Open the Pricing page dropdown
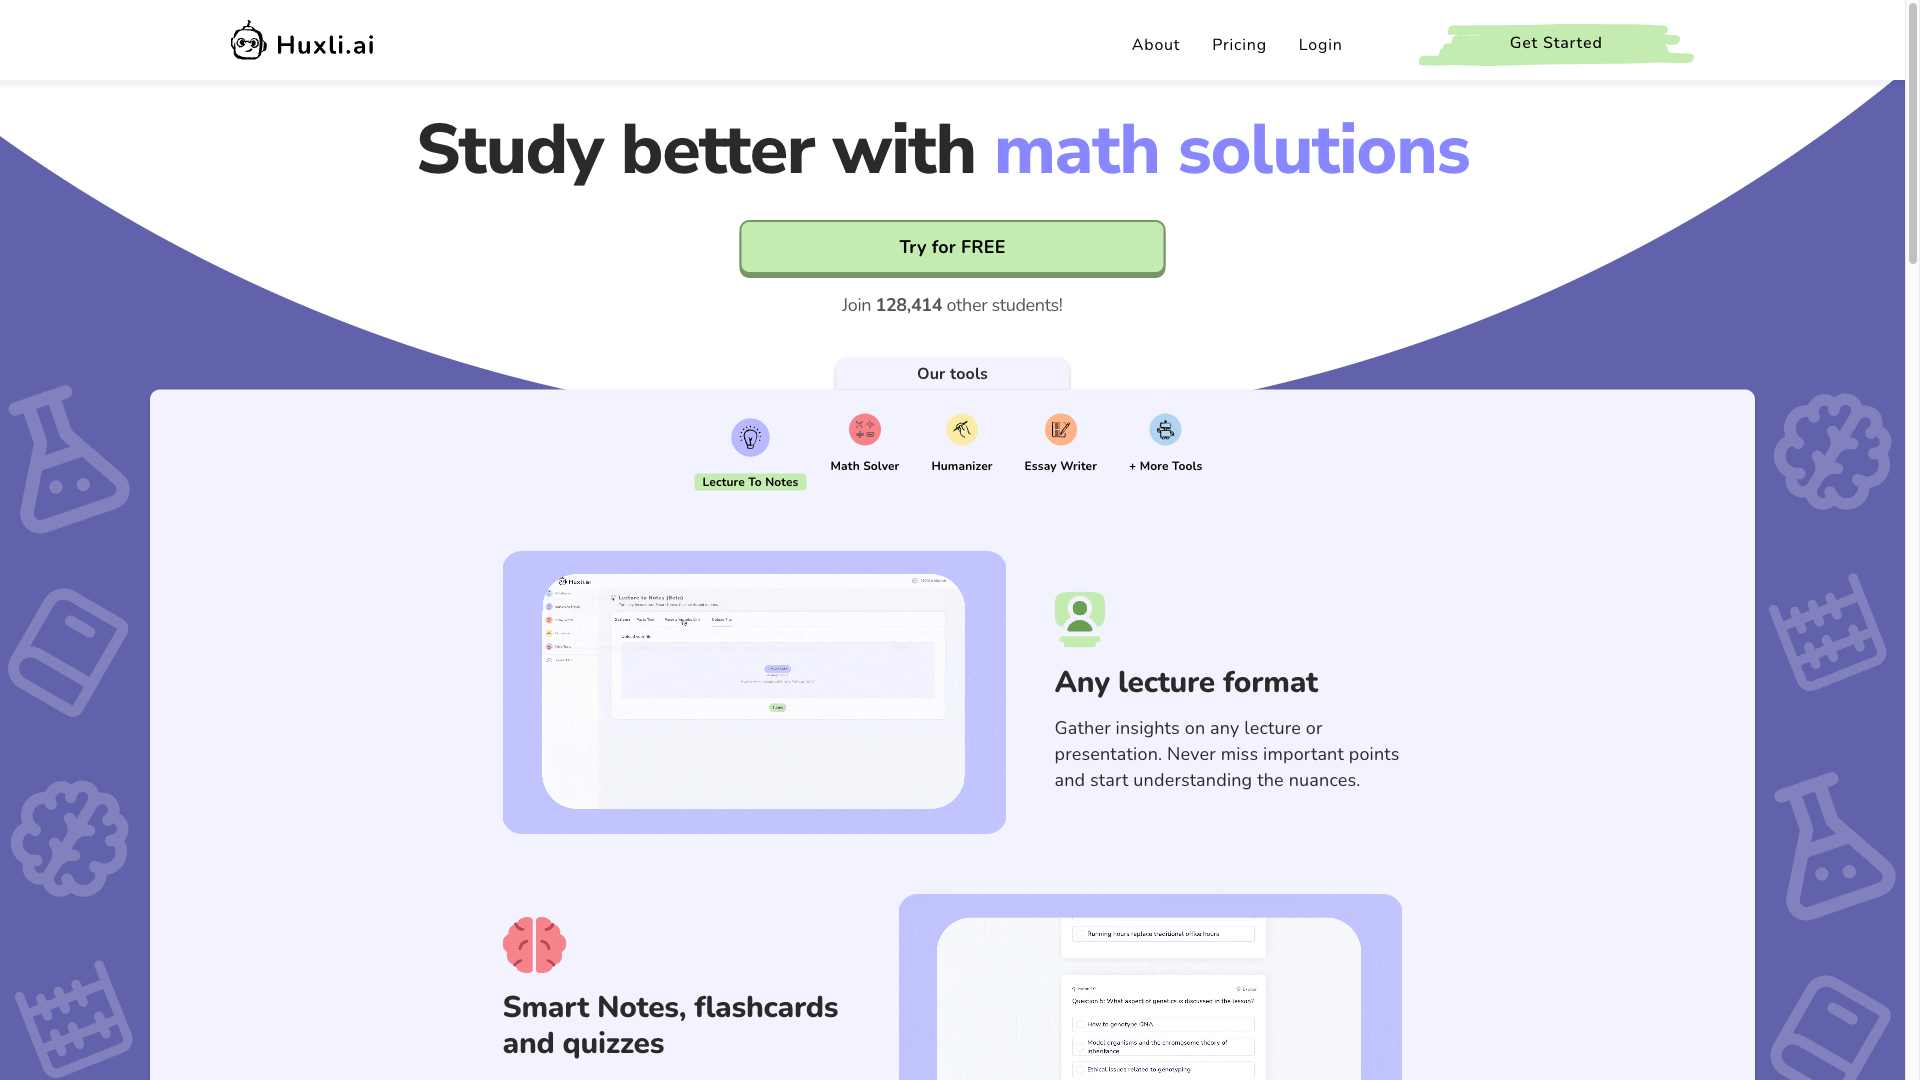This screenshot has height=1080, width=1920. (1240, 45)
